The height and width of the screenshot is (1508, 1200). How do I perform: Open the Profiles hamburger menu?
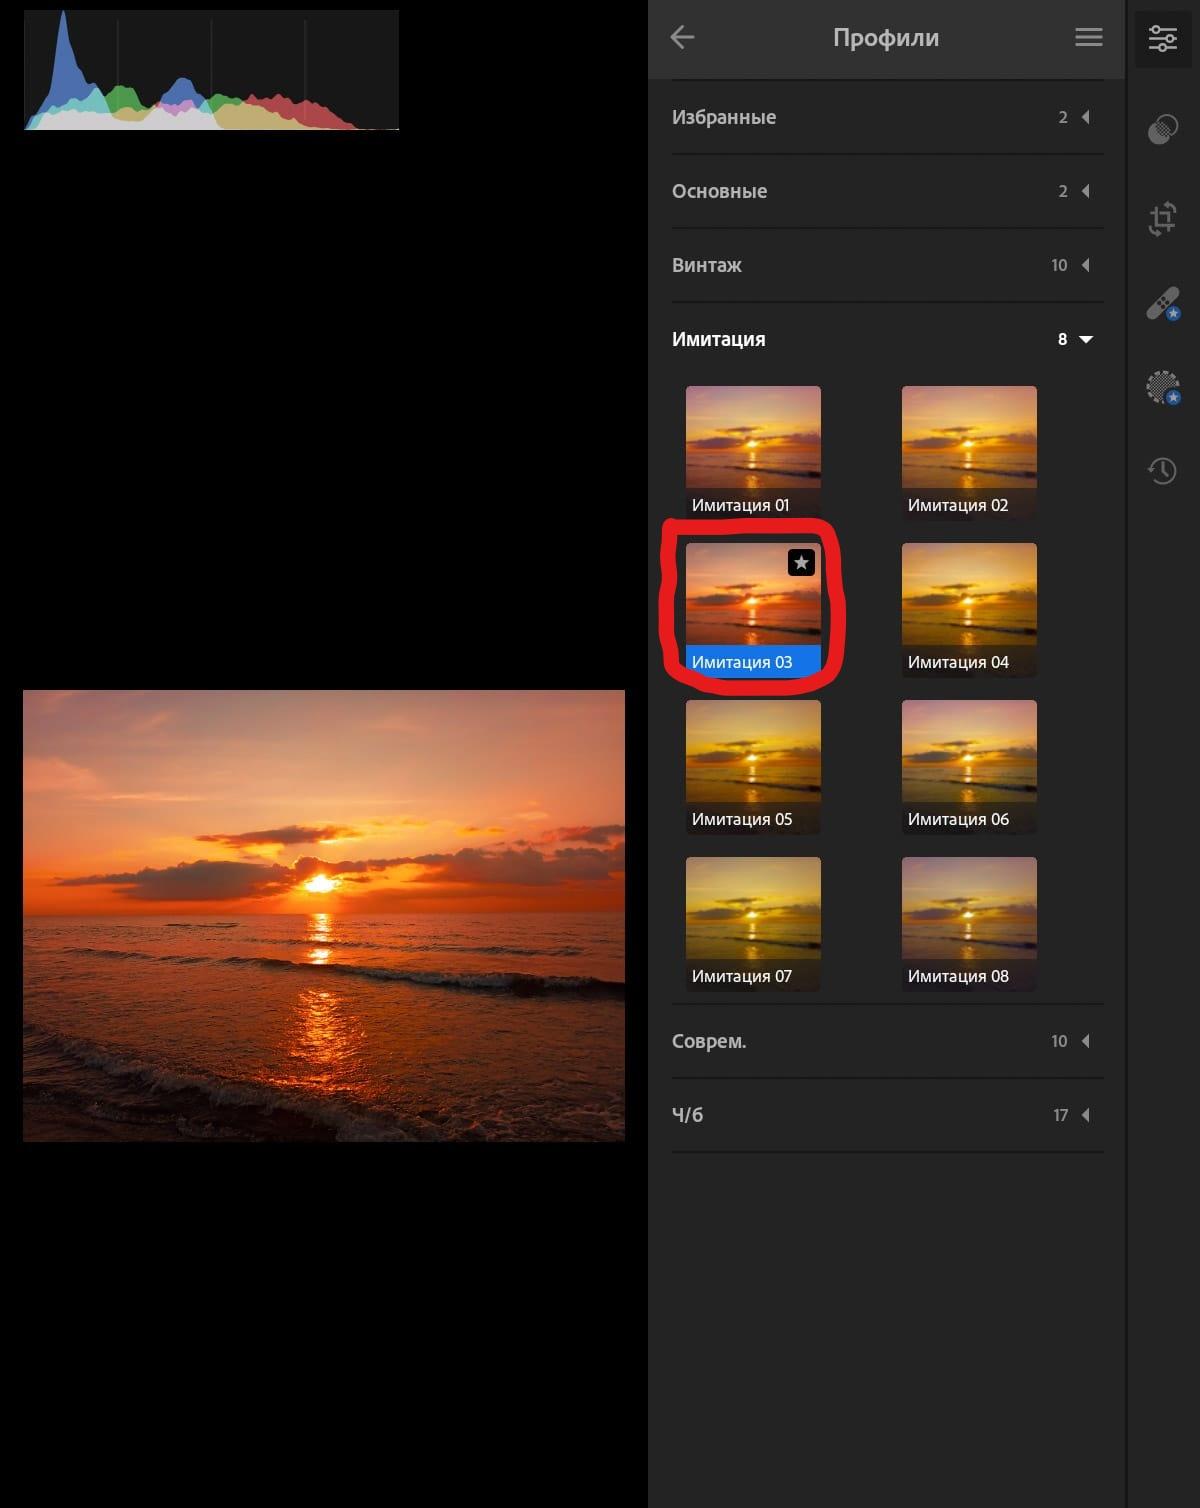pos(1089,37)
